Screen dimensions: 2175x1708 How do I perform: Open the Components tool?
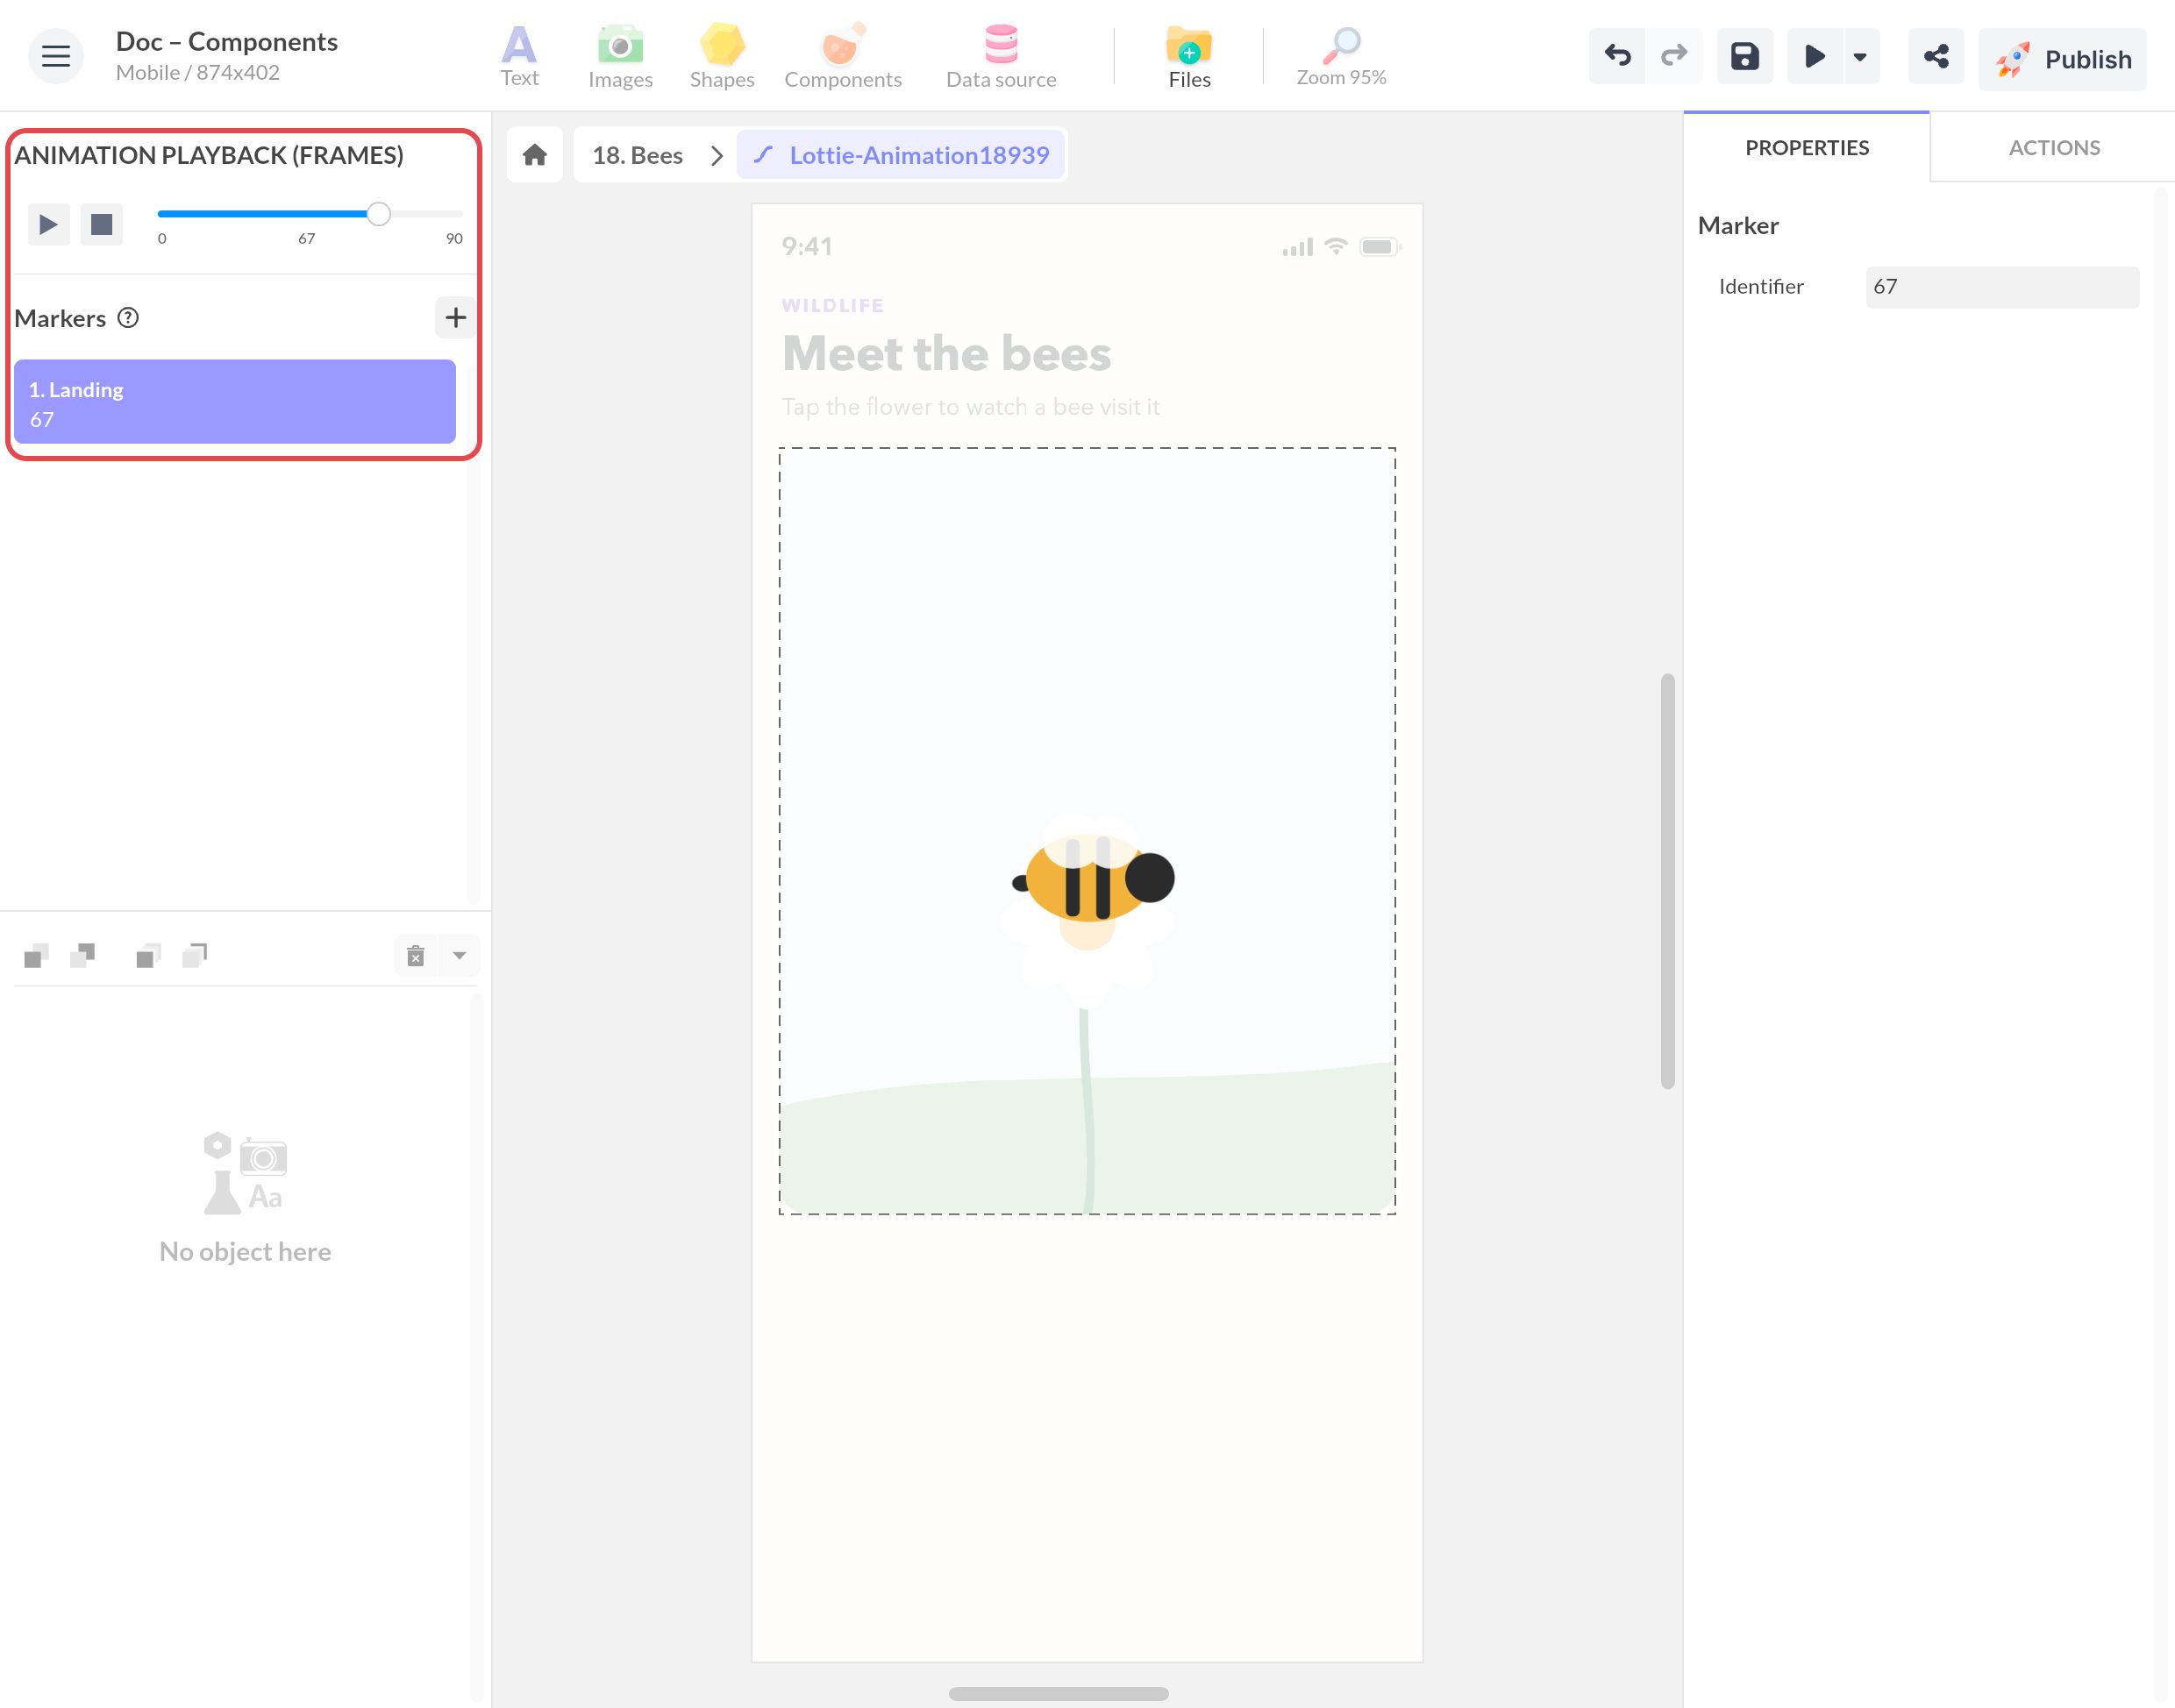click(x=843, y=56)
